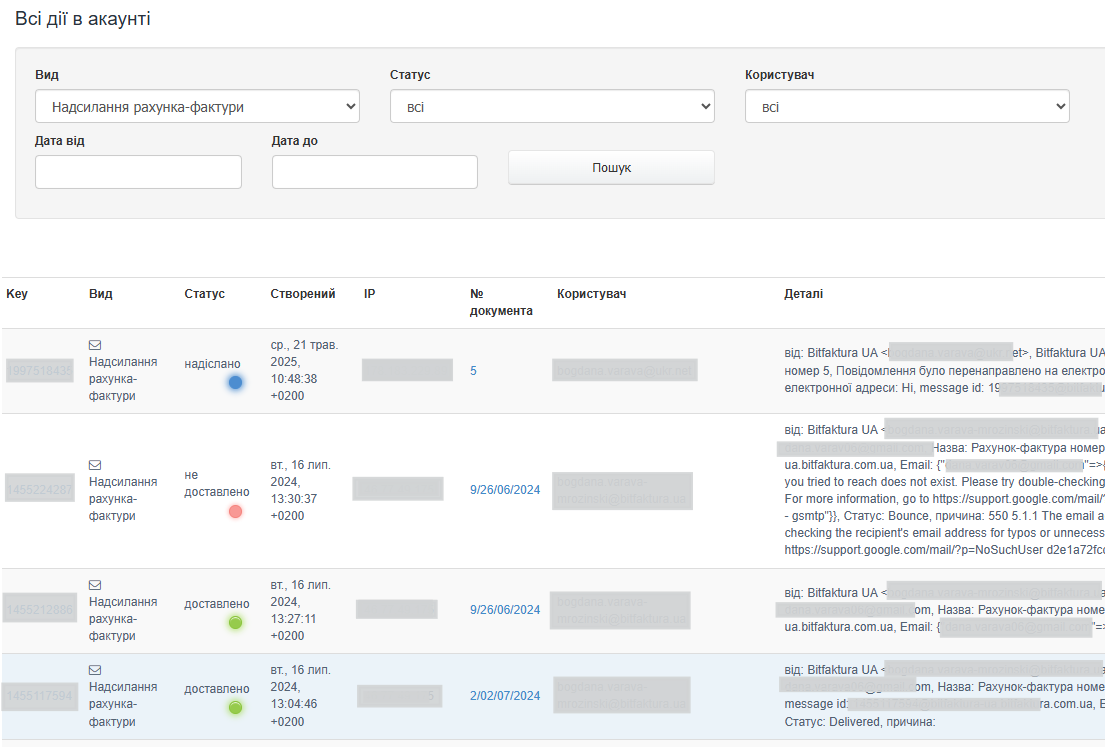
Task: Focus the 'Дата від' input field
Action: coord(138,172)
